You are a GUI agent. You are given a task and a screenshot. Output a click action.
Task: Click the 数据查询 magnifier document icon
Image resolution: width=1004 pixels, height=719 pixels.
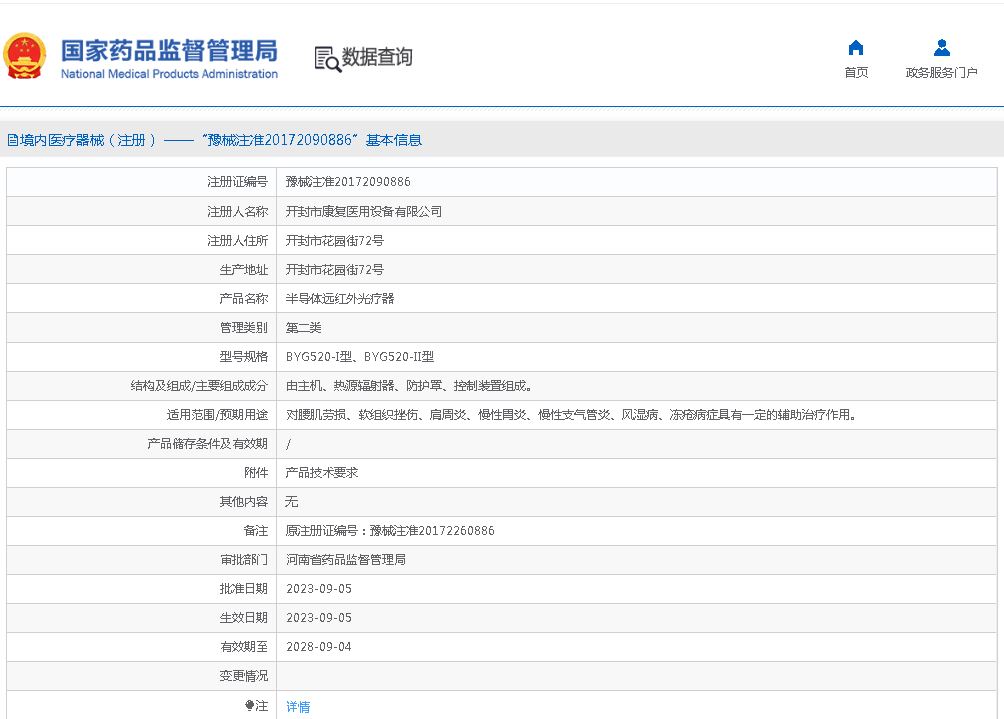pos(327,58)
